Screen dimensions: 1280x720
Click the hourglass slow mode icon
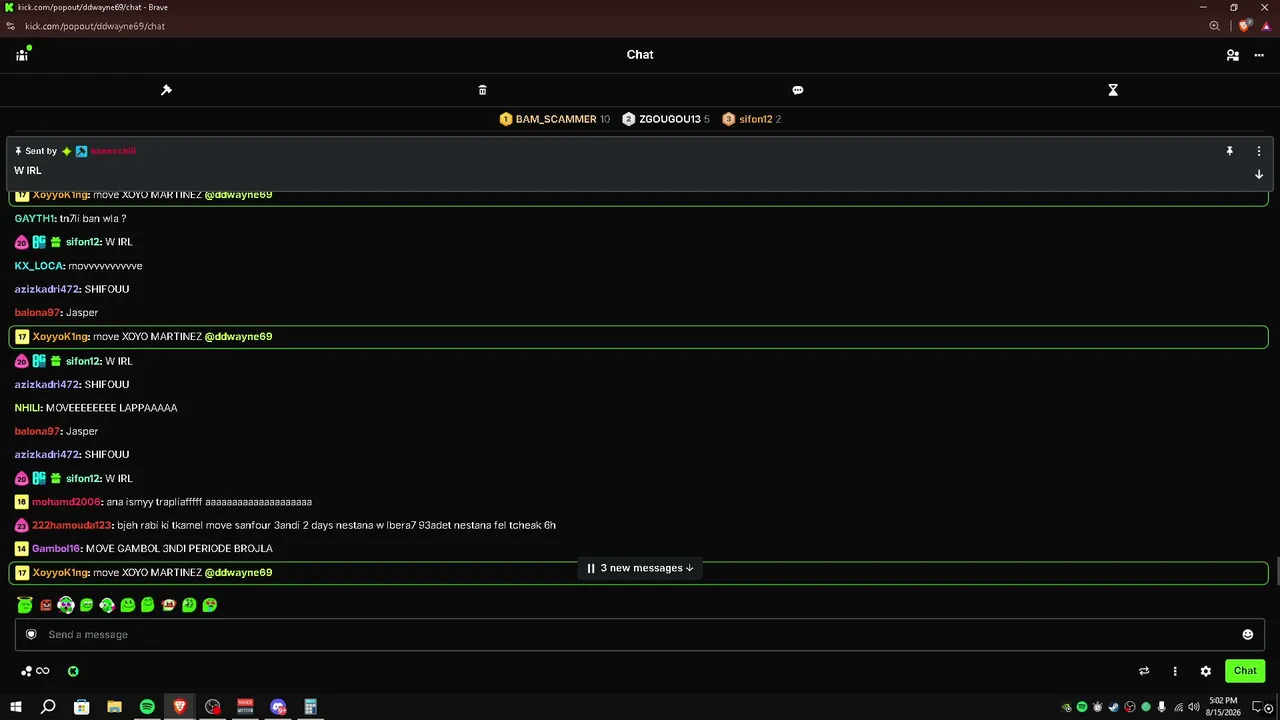point(1113,90)
